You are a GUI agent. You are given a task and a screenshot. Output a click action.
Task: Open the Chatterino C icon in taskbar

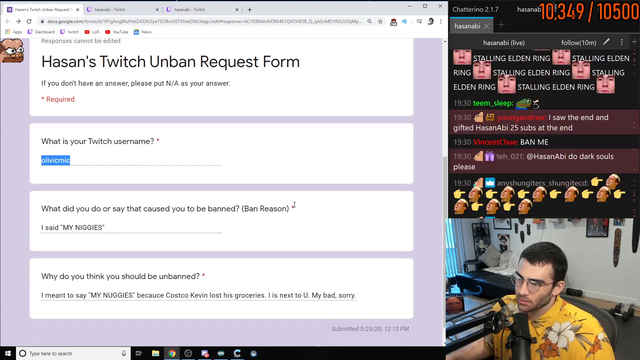click(x=237, y=353)
